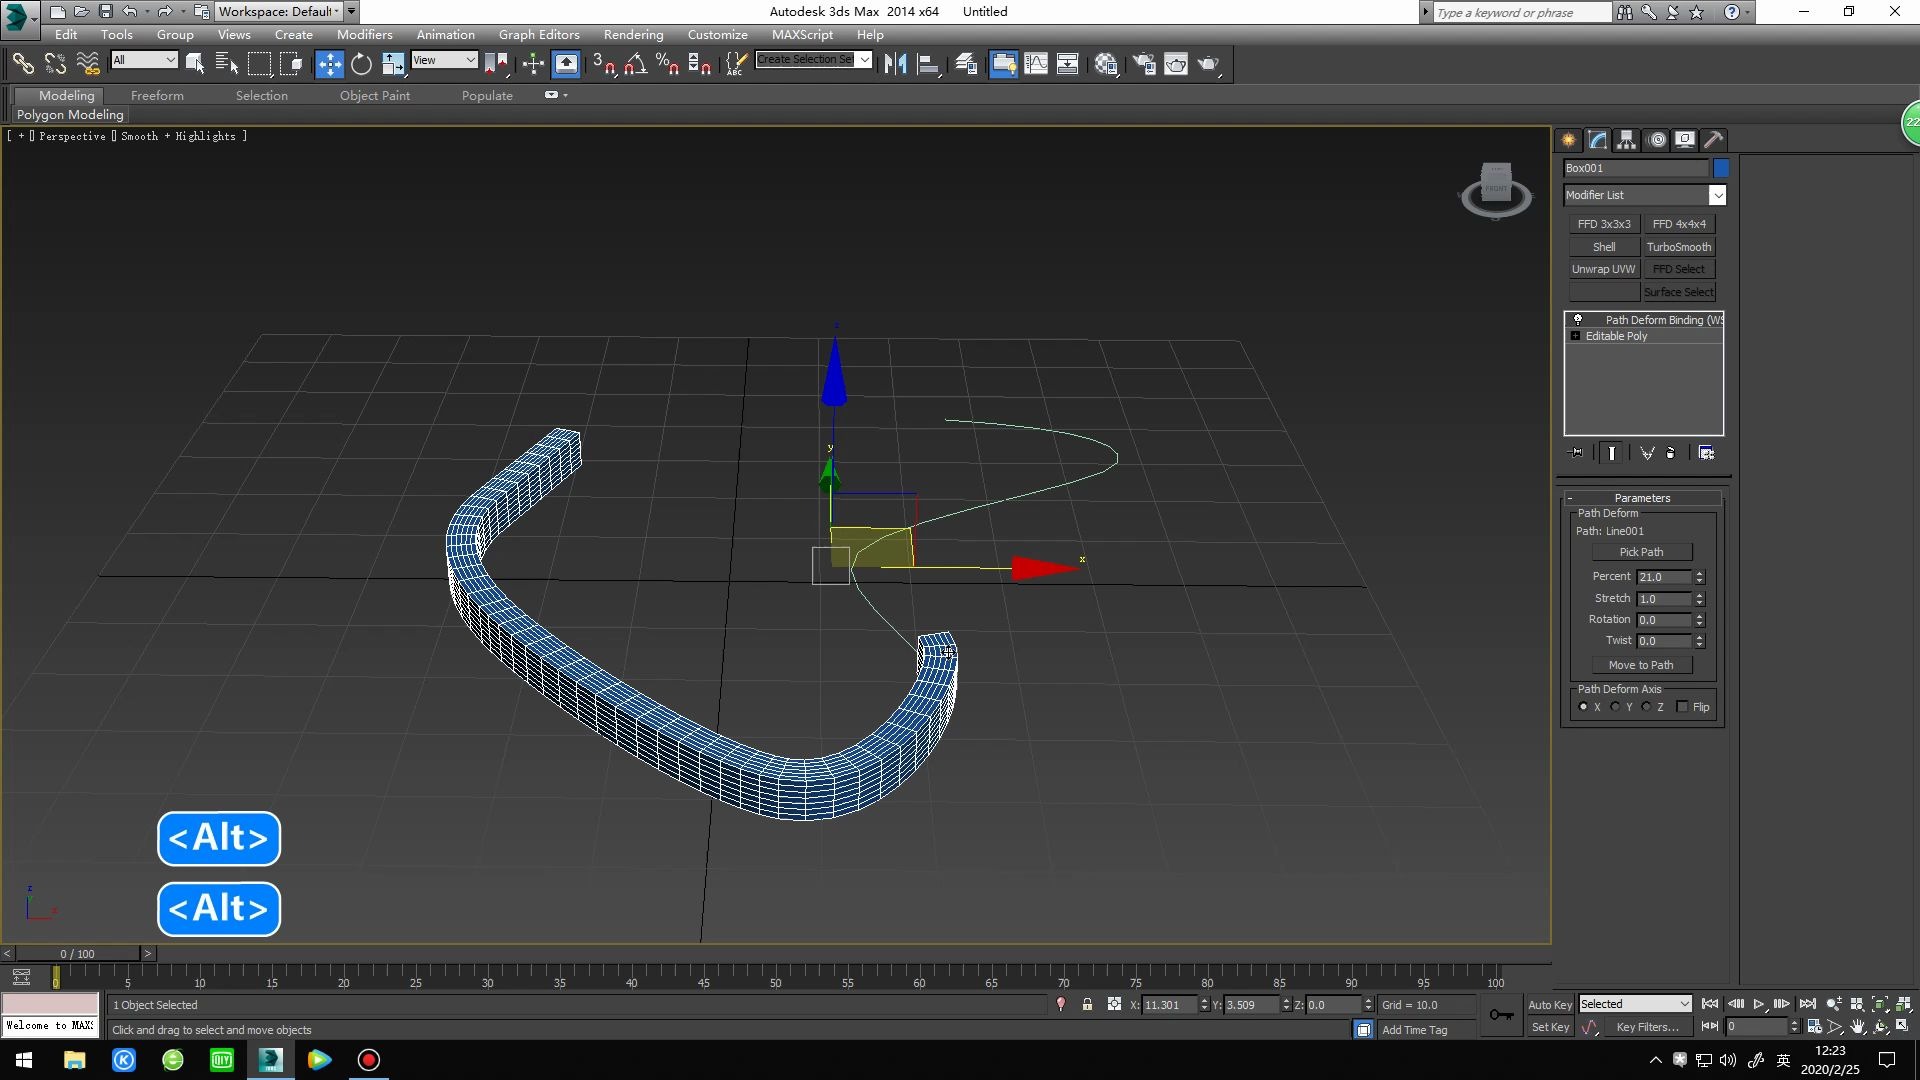
Task: Open the Curve Editor icon
Action: pos(1036,64)
